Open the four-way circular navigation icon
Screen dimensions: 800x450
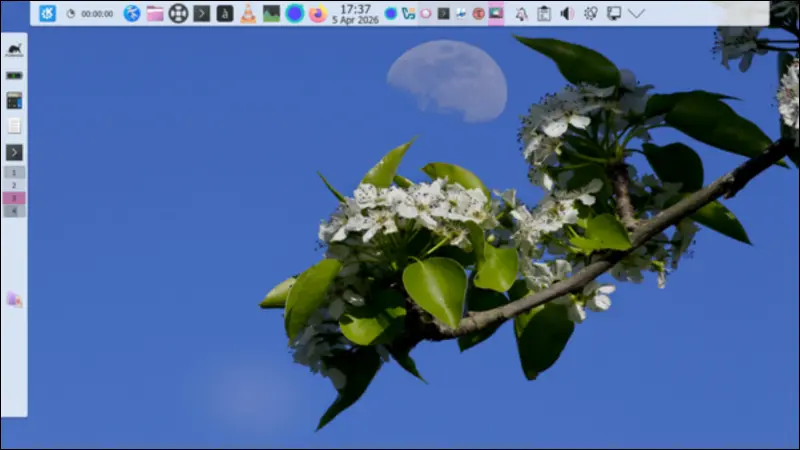coord(179,13)
